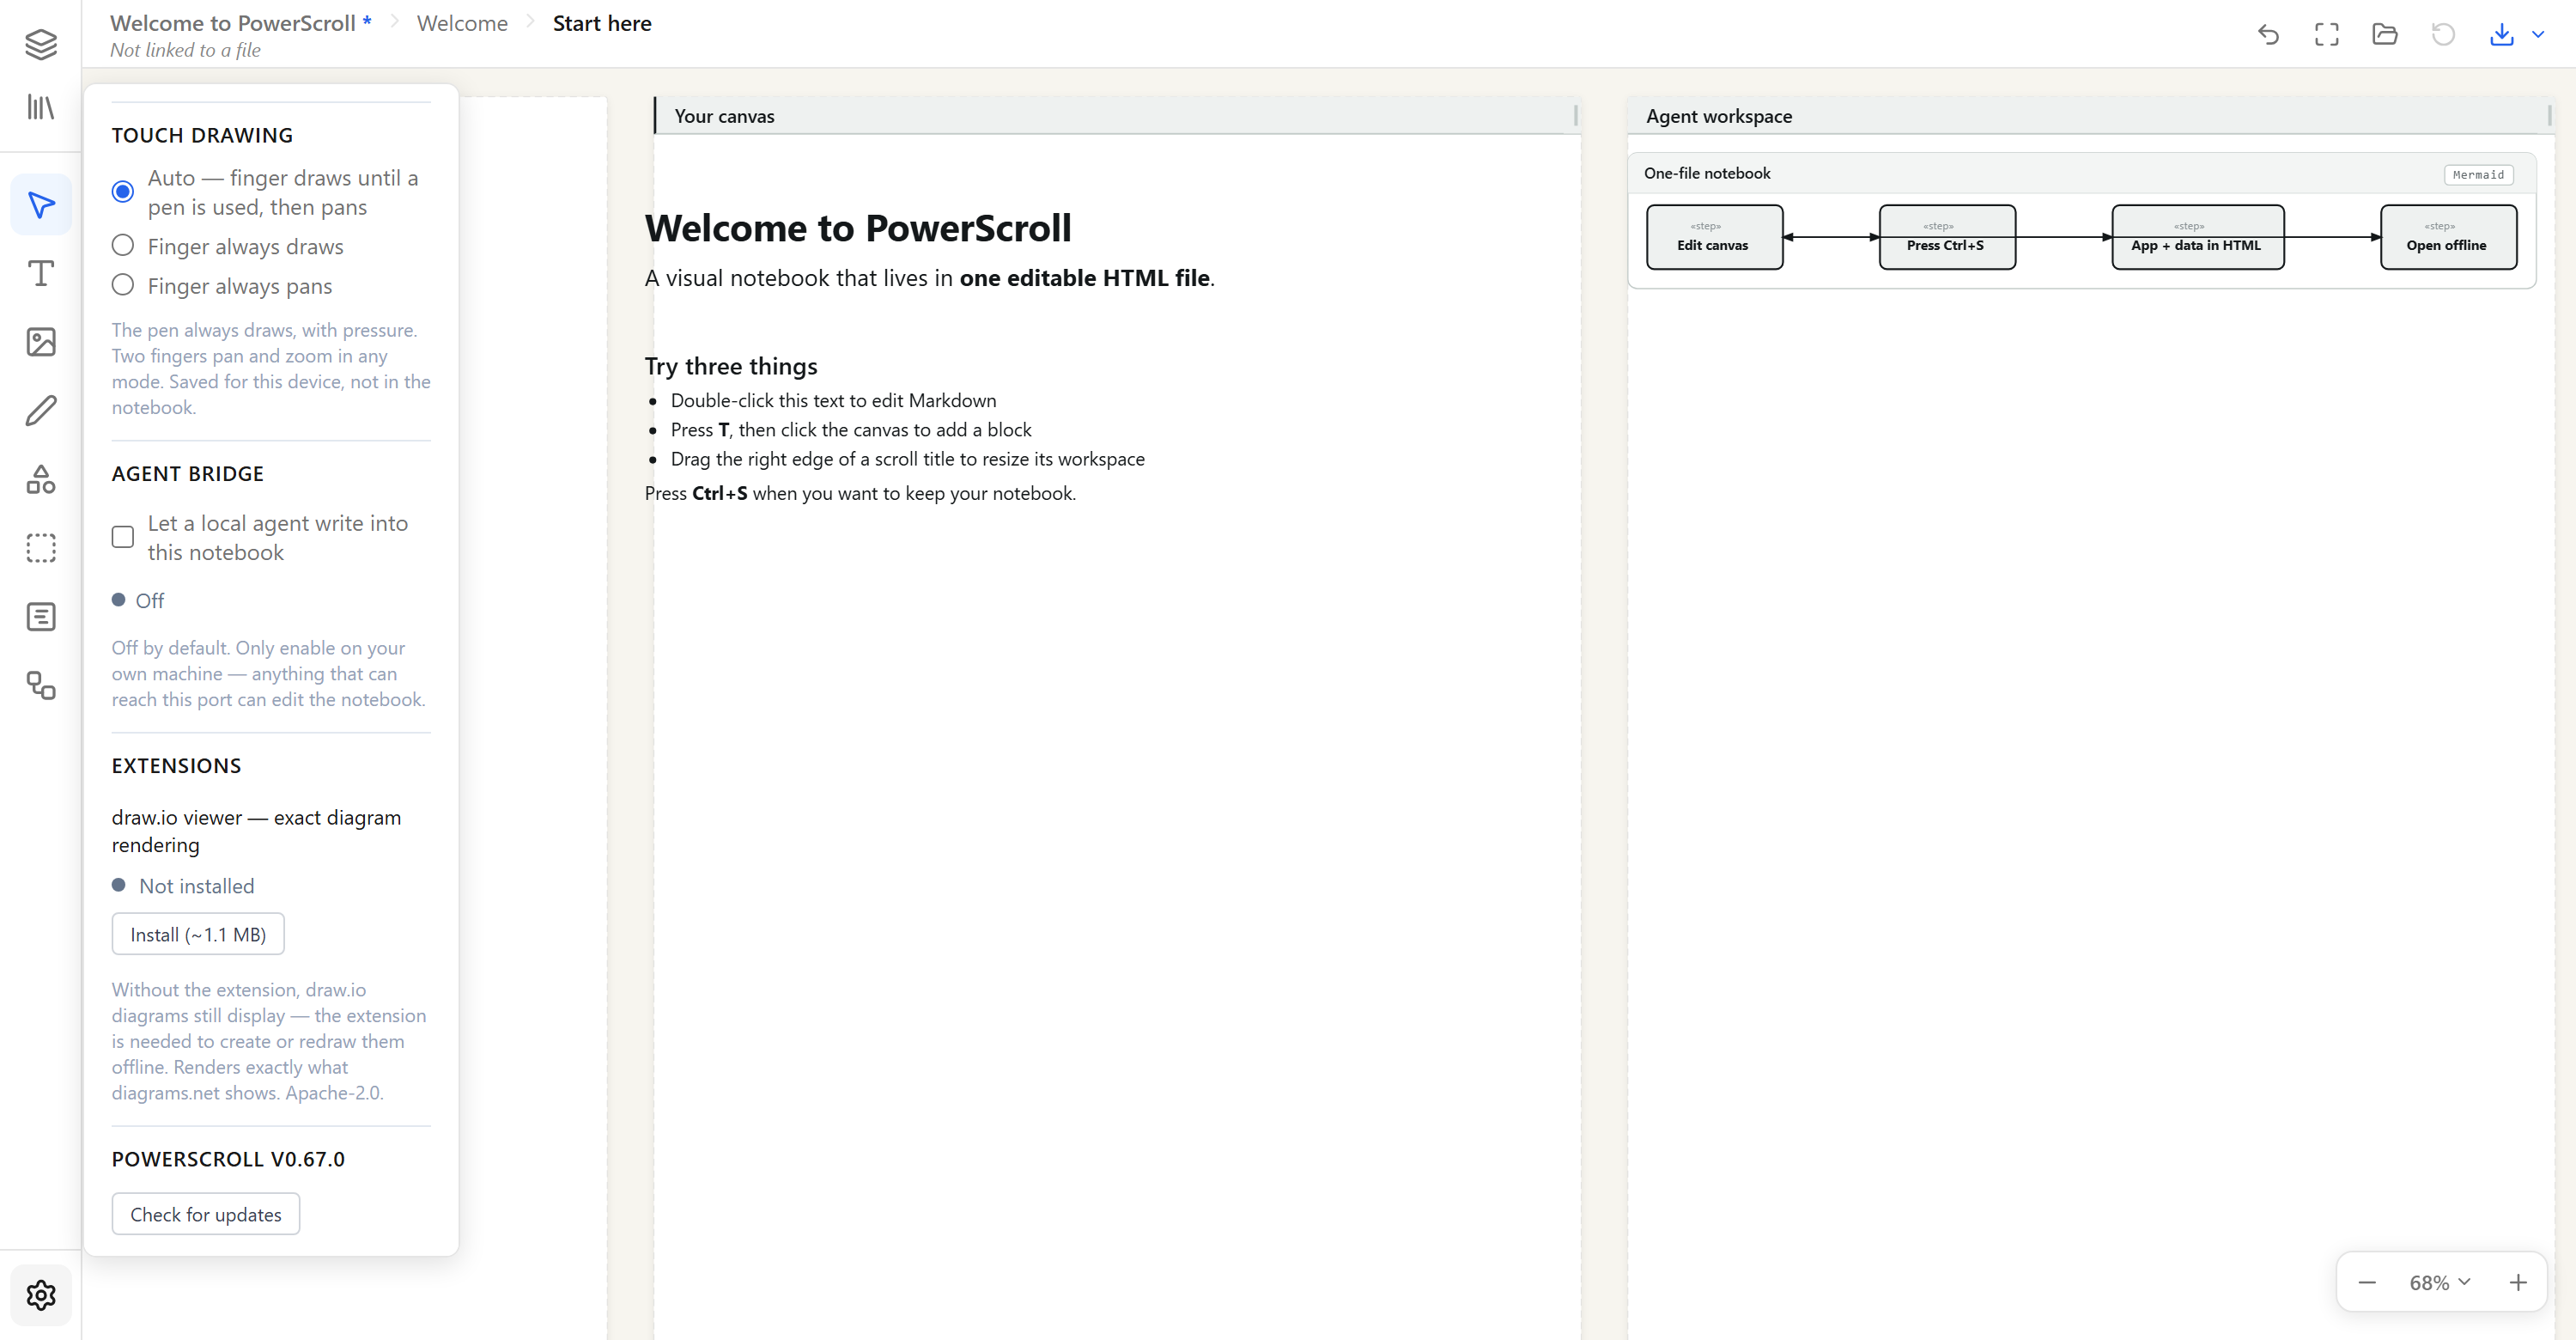Screen dimensions: 2576x1340
Task: Select the Image insert tool
Action: pos(41,342)
